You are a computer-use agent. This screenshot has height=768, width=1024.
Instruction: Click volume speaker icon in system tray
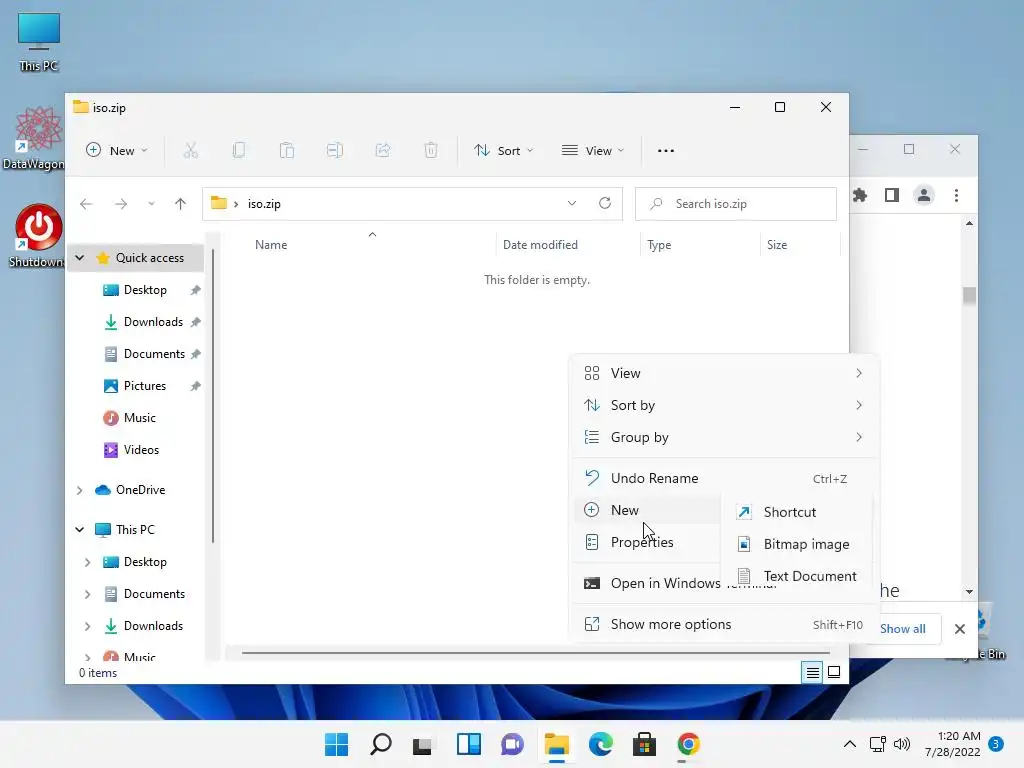[902, 744]
